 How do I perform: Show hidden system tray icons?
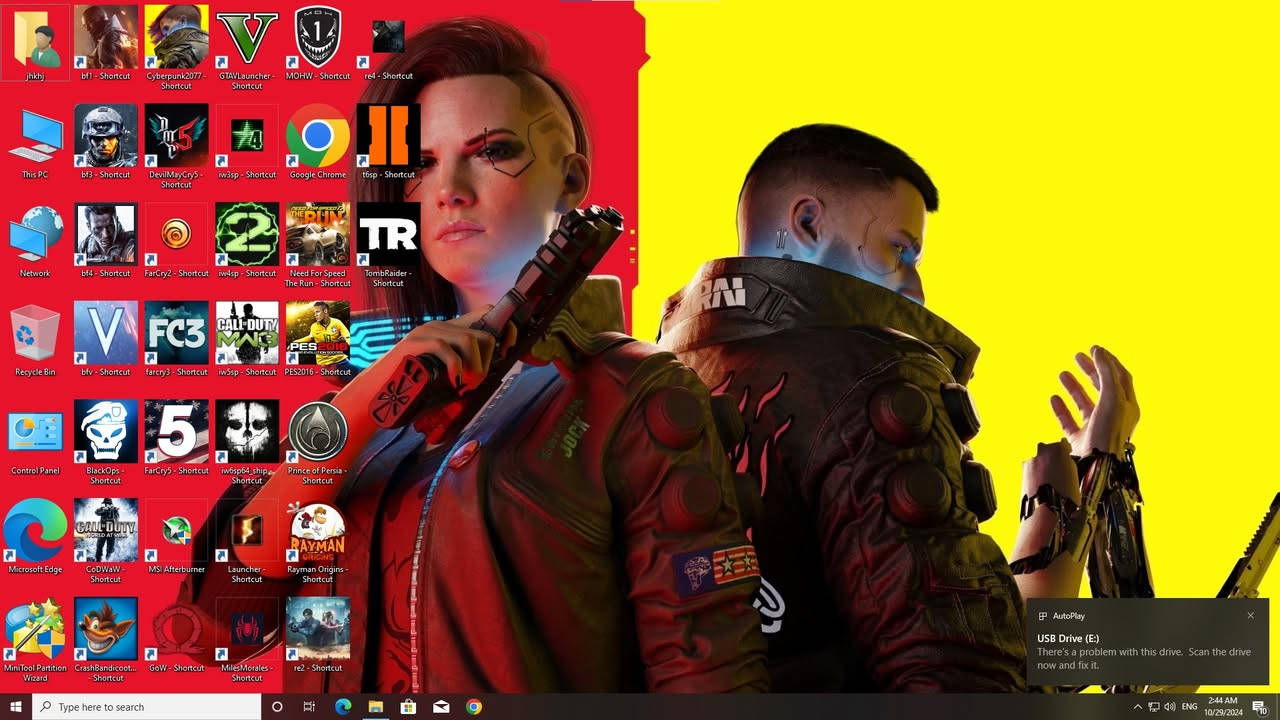1138,707
